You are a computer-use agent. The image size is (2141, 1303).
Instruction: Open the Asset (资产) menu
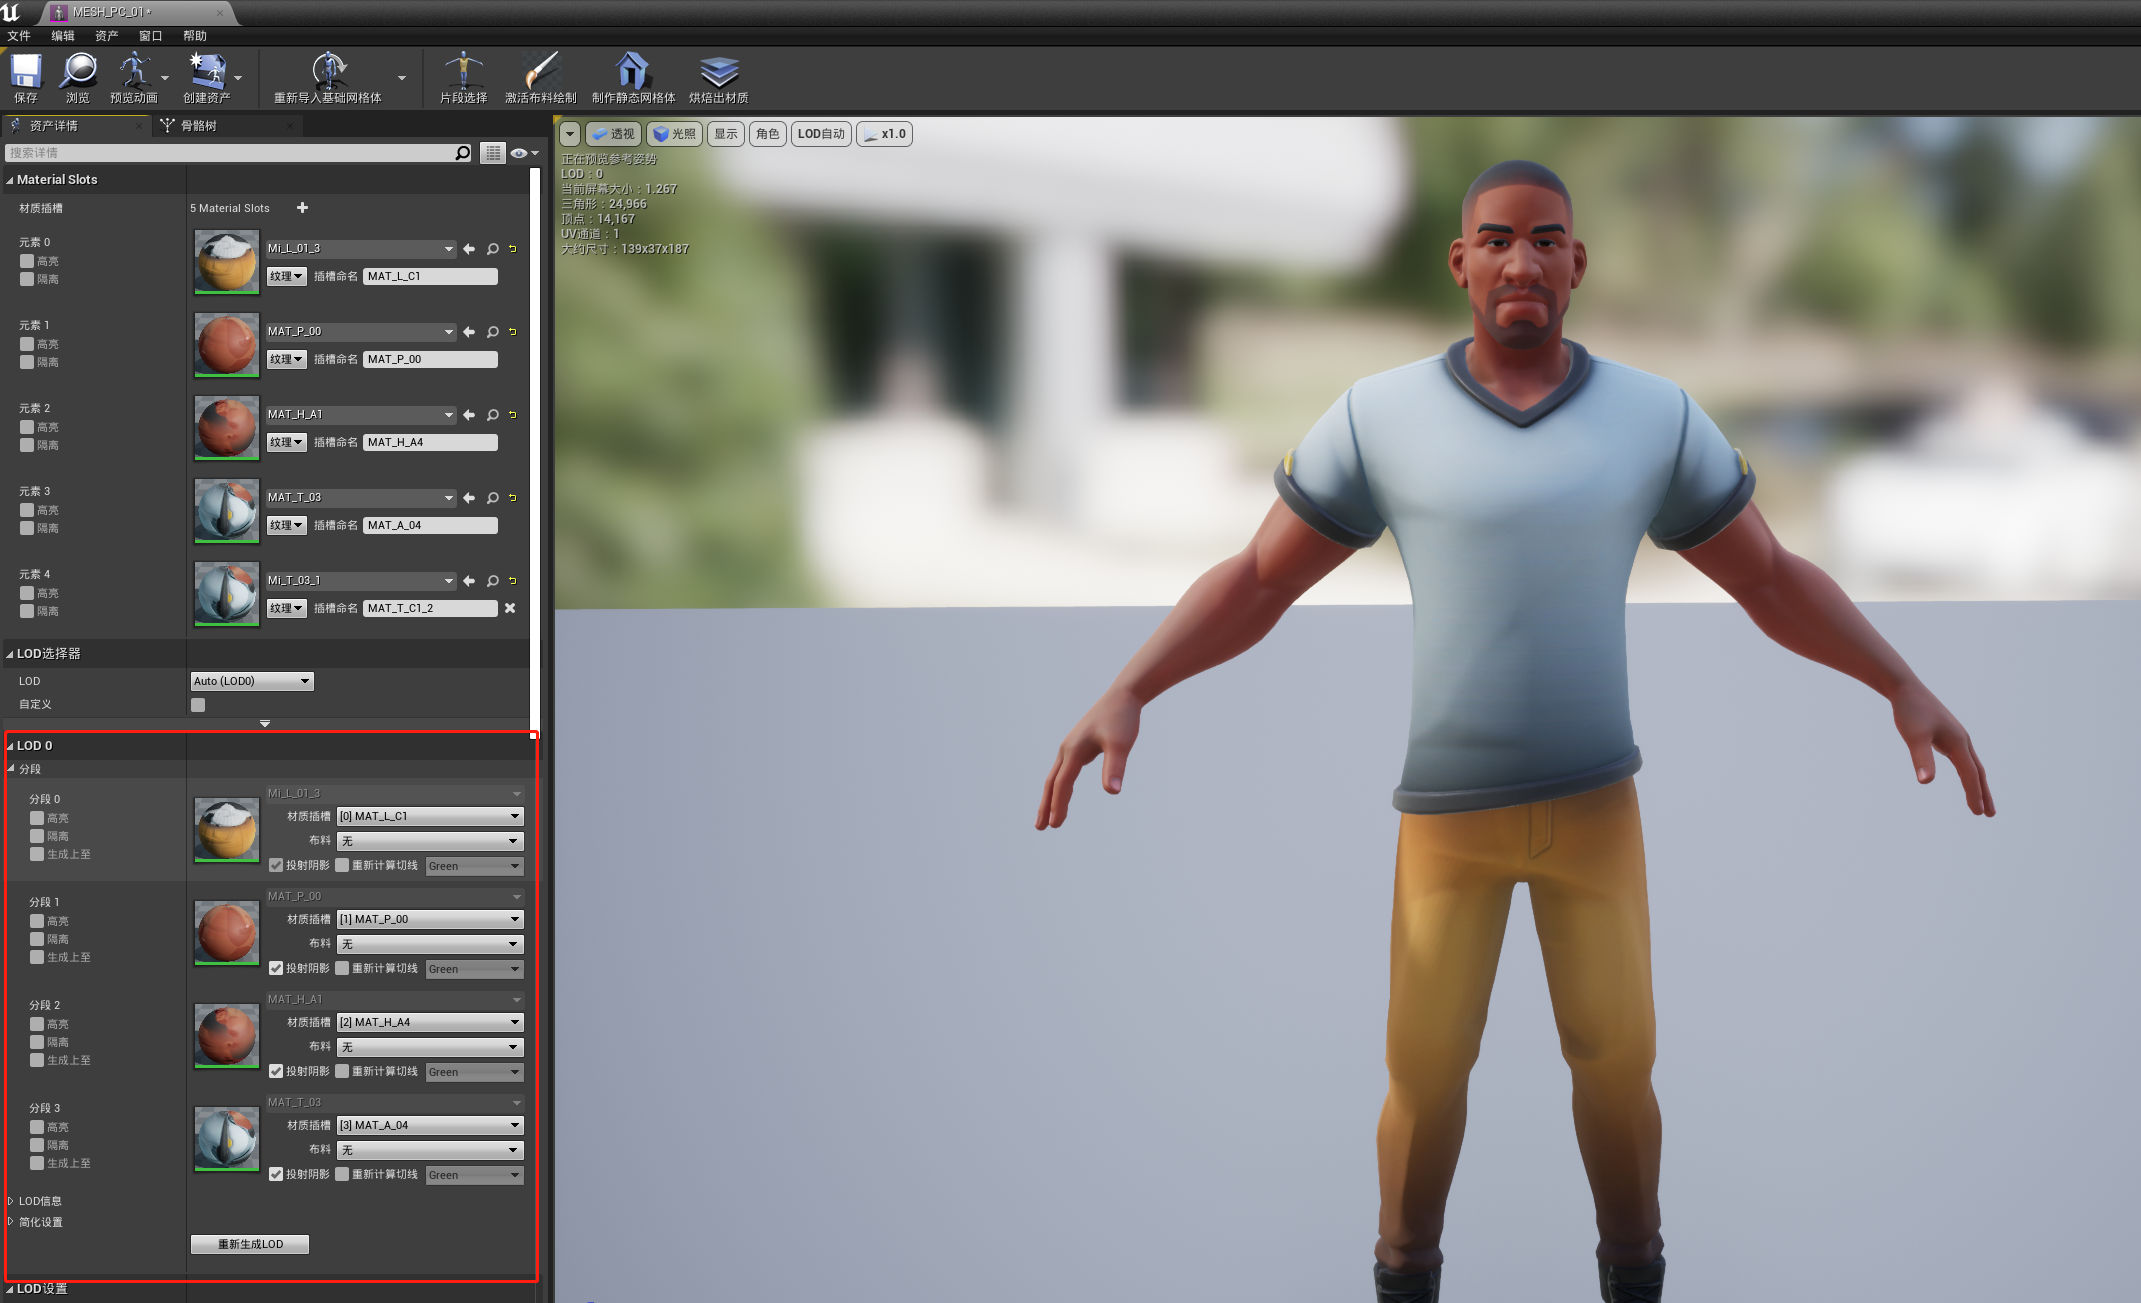tap(106, 36)
